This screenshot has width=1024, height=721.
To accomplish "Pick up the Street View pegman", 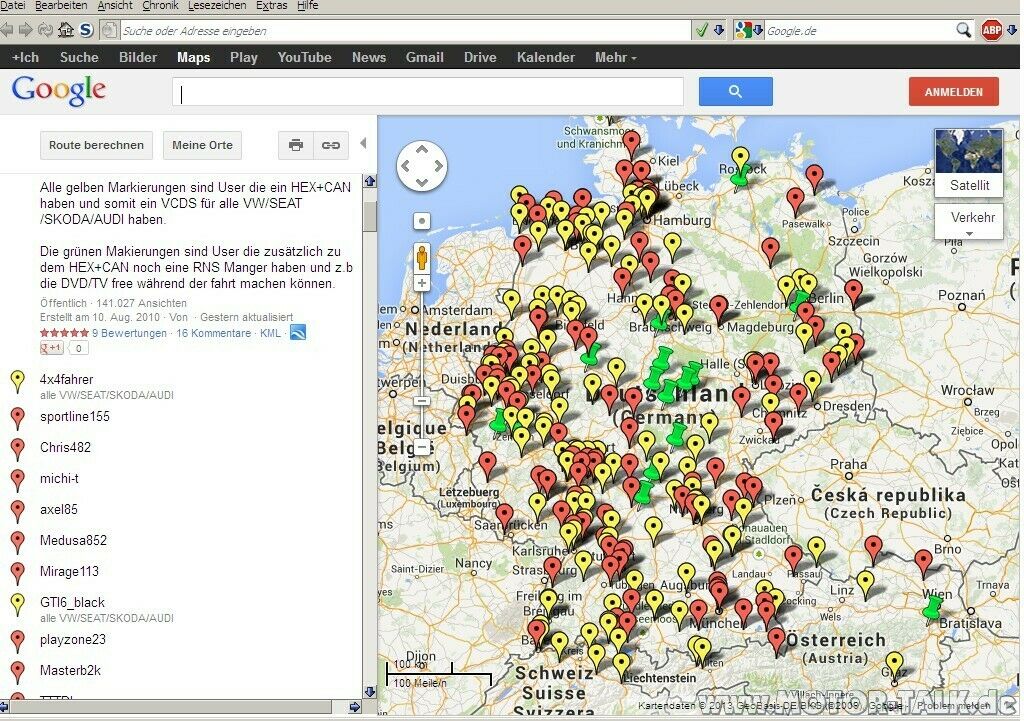I will [422, 258].
